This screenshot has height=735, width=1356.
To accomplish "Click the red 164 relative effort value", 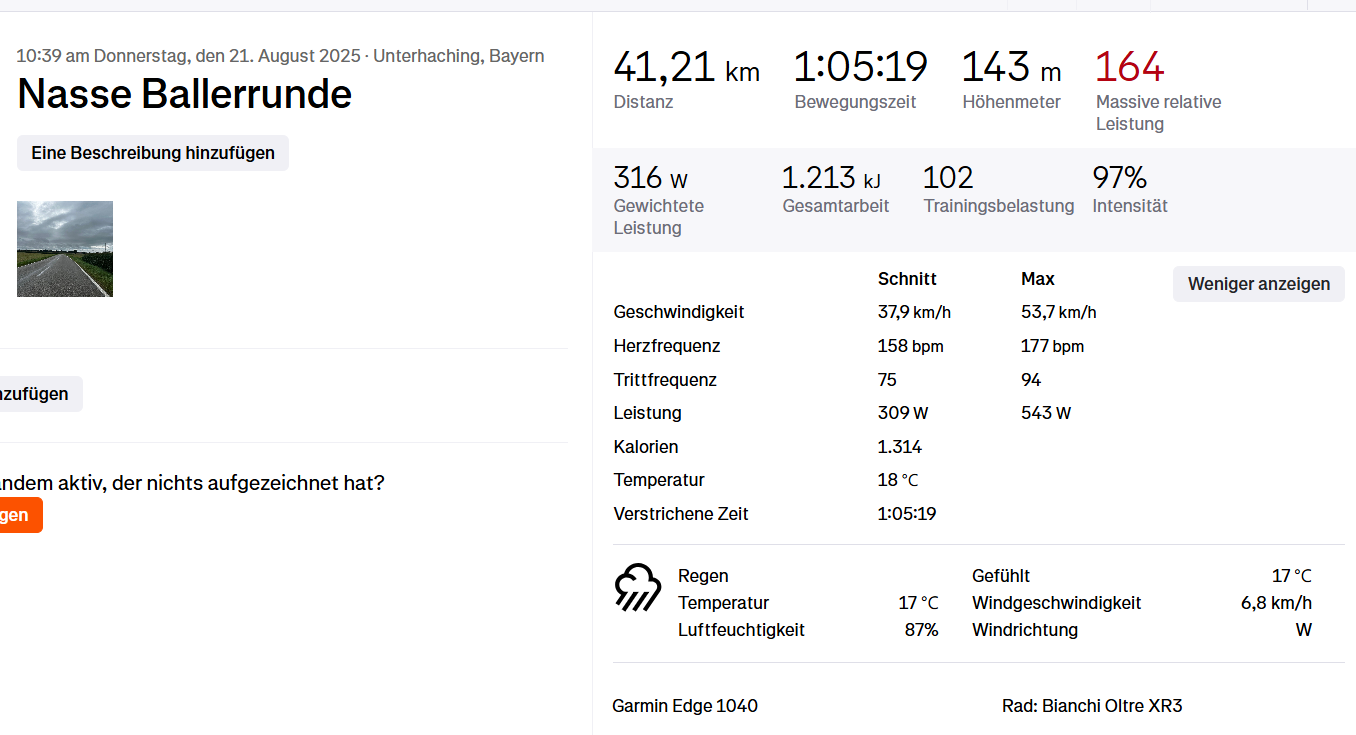I will pos(1129,67).
